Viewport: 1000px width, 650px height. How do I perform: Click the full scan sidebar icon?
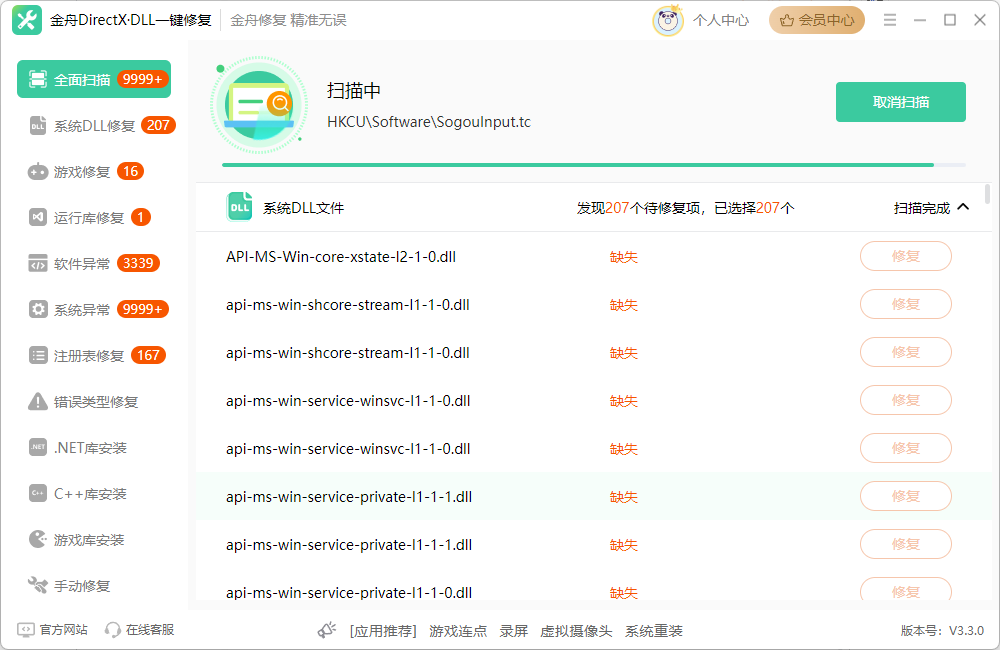tap(38, 79)
